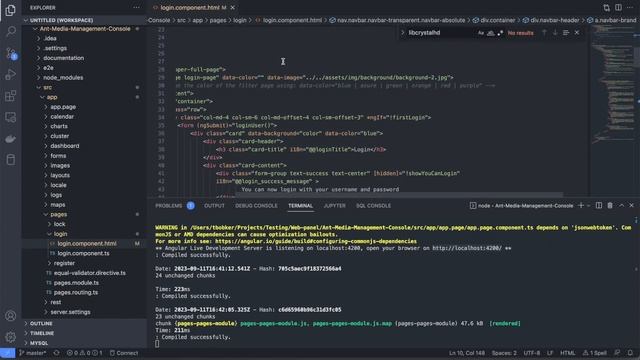
Task: Click the split editor right icon
Action: (x=618, y=7)
